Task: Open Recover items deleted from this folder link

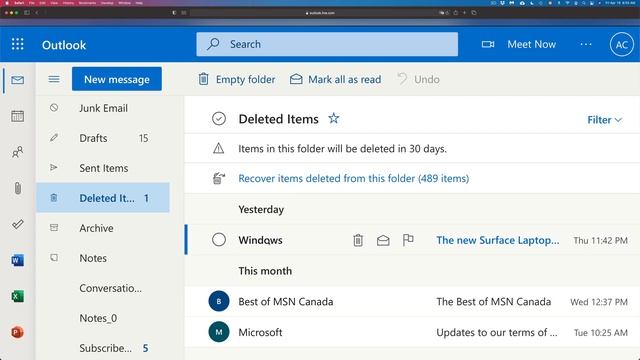Action: coord(353,178)
